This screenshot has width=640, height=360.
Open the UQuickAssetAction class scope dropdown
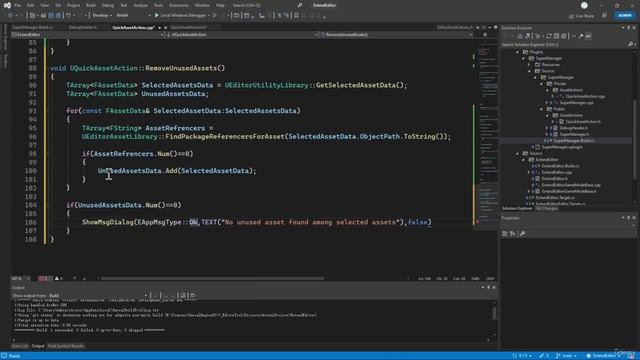[x=242, y=35]
